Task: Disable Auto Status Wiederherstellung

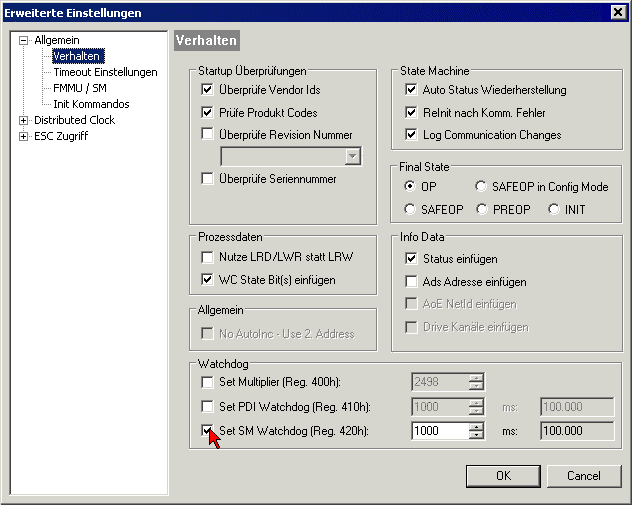Action: coord(412,90)
